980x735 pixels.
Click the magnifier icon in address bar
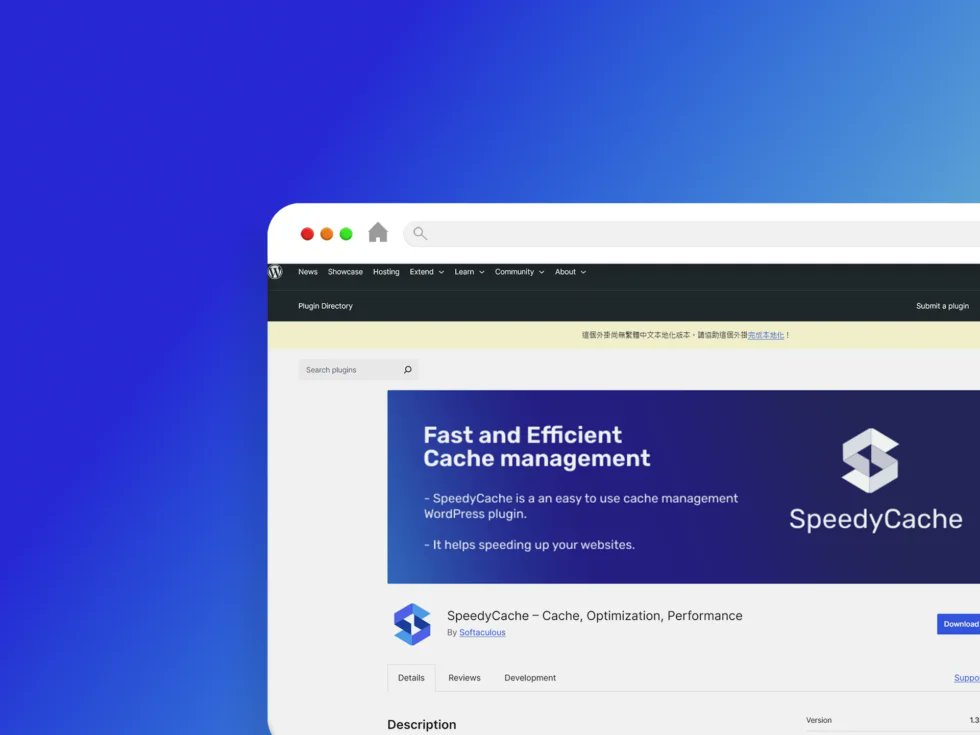pyautogui.click(x=420, y=234)
